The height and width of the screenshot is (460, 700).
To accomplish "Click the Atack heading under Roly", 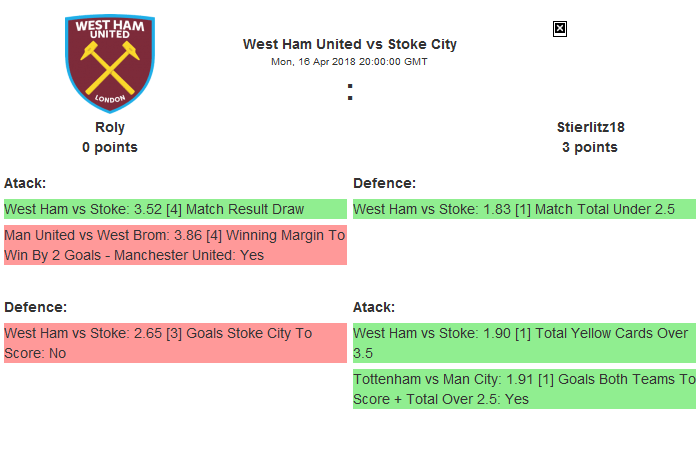I will point(25,183).
